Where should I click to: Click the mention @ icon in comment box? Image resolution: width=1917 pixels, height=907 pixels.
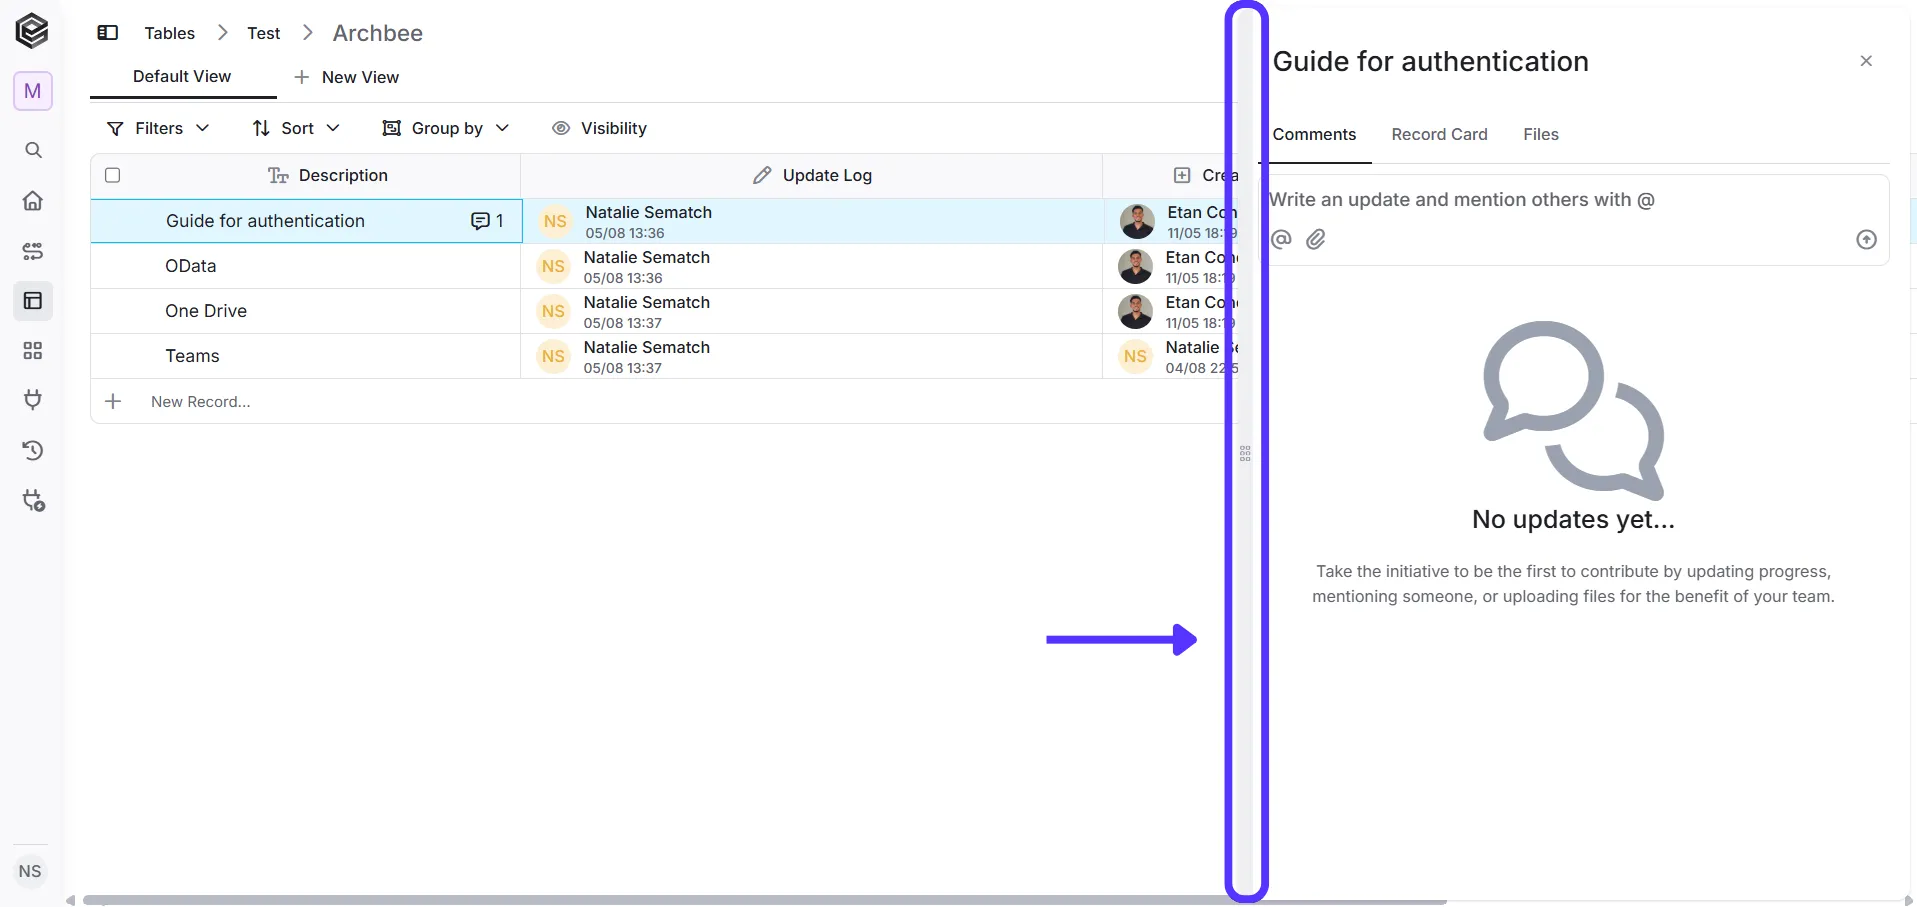click(x=1281, y=239)
